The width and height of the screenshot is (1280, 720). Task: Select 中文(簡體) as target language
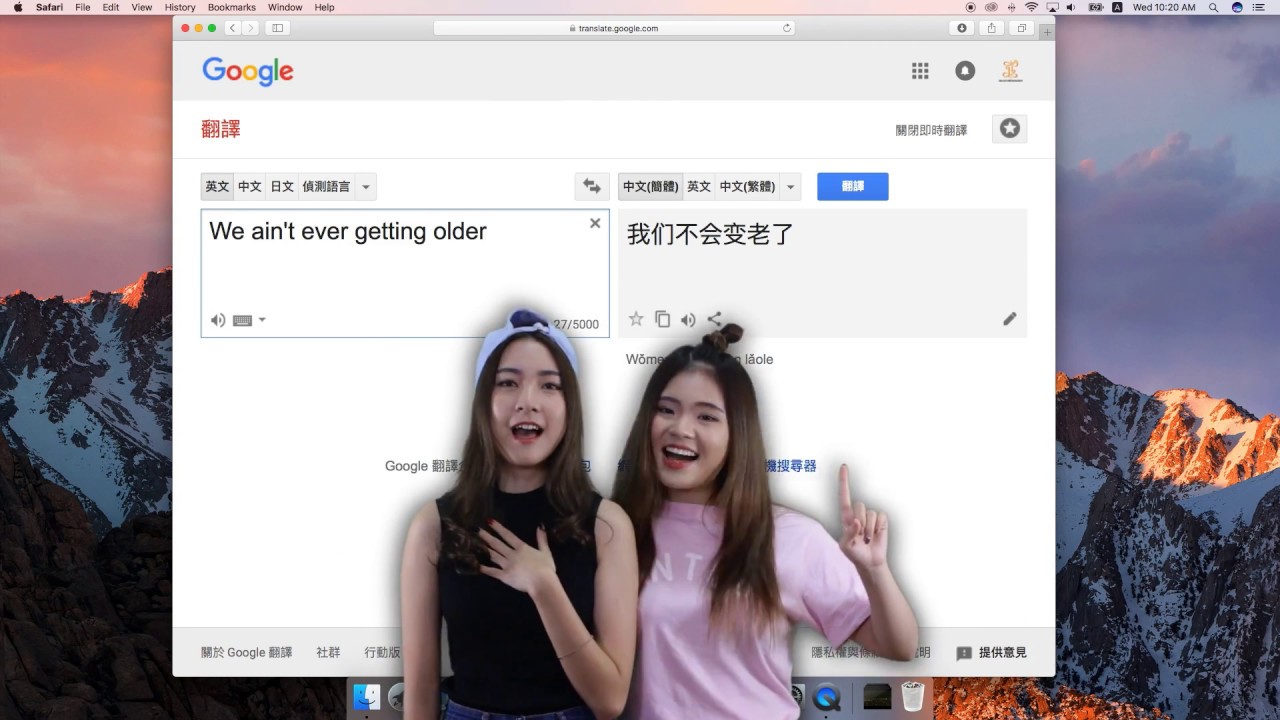coord(650,186)
